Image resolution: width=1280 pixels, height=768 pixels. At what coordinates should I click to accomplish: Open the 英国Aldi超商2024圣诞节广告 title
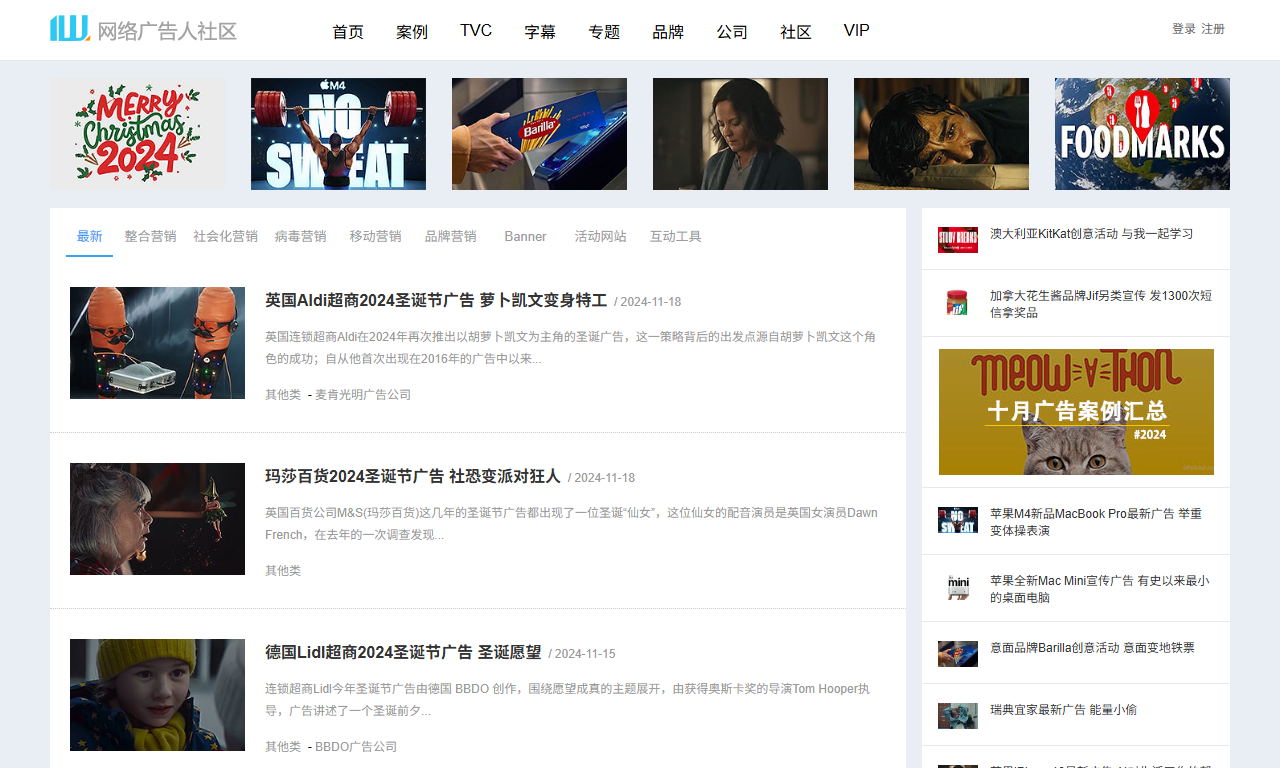(436, 300)
